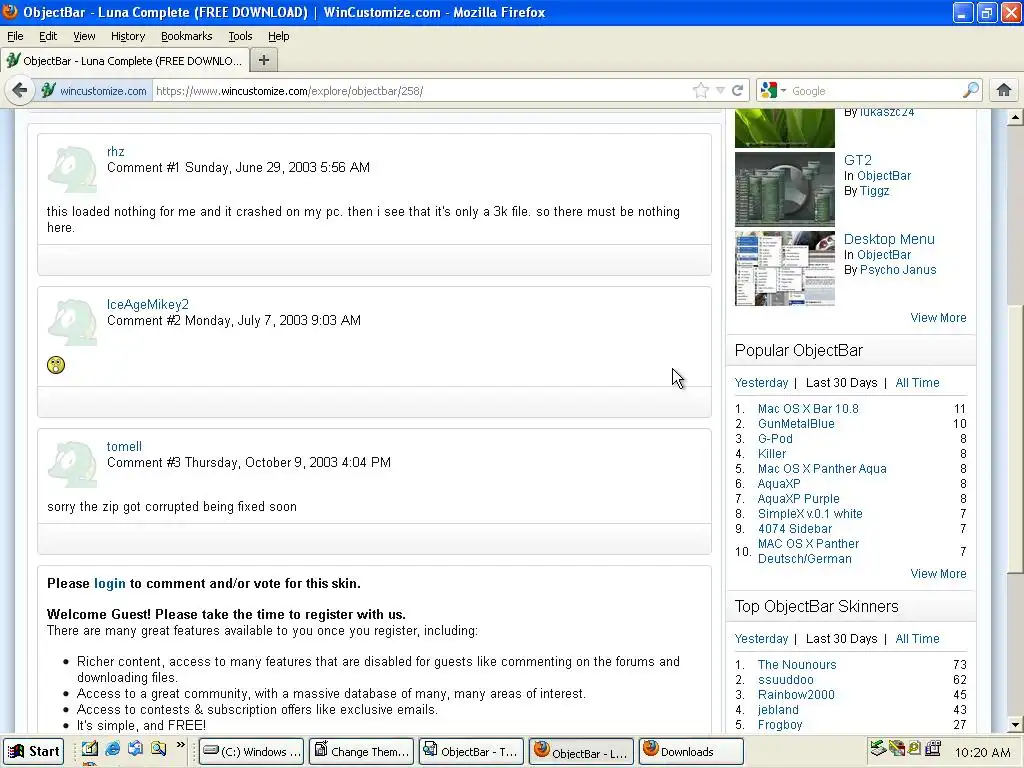
Task: Click IceAgeMikey2's avatar image
Action: pyautogui.click(x=72, y=322)
